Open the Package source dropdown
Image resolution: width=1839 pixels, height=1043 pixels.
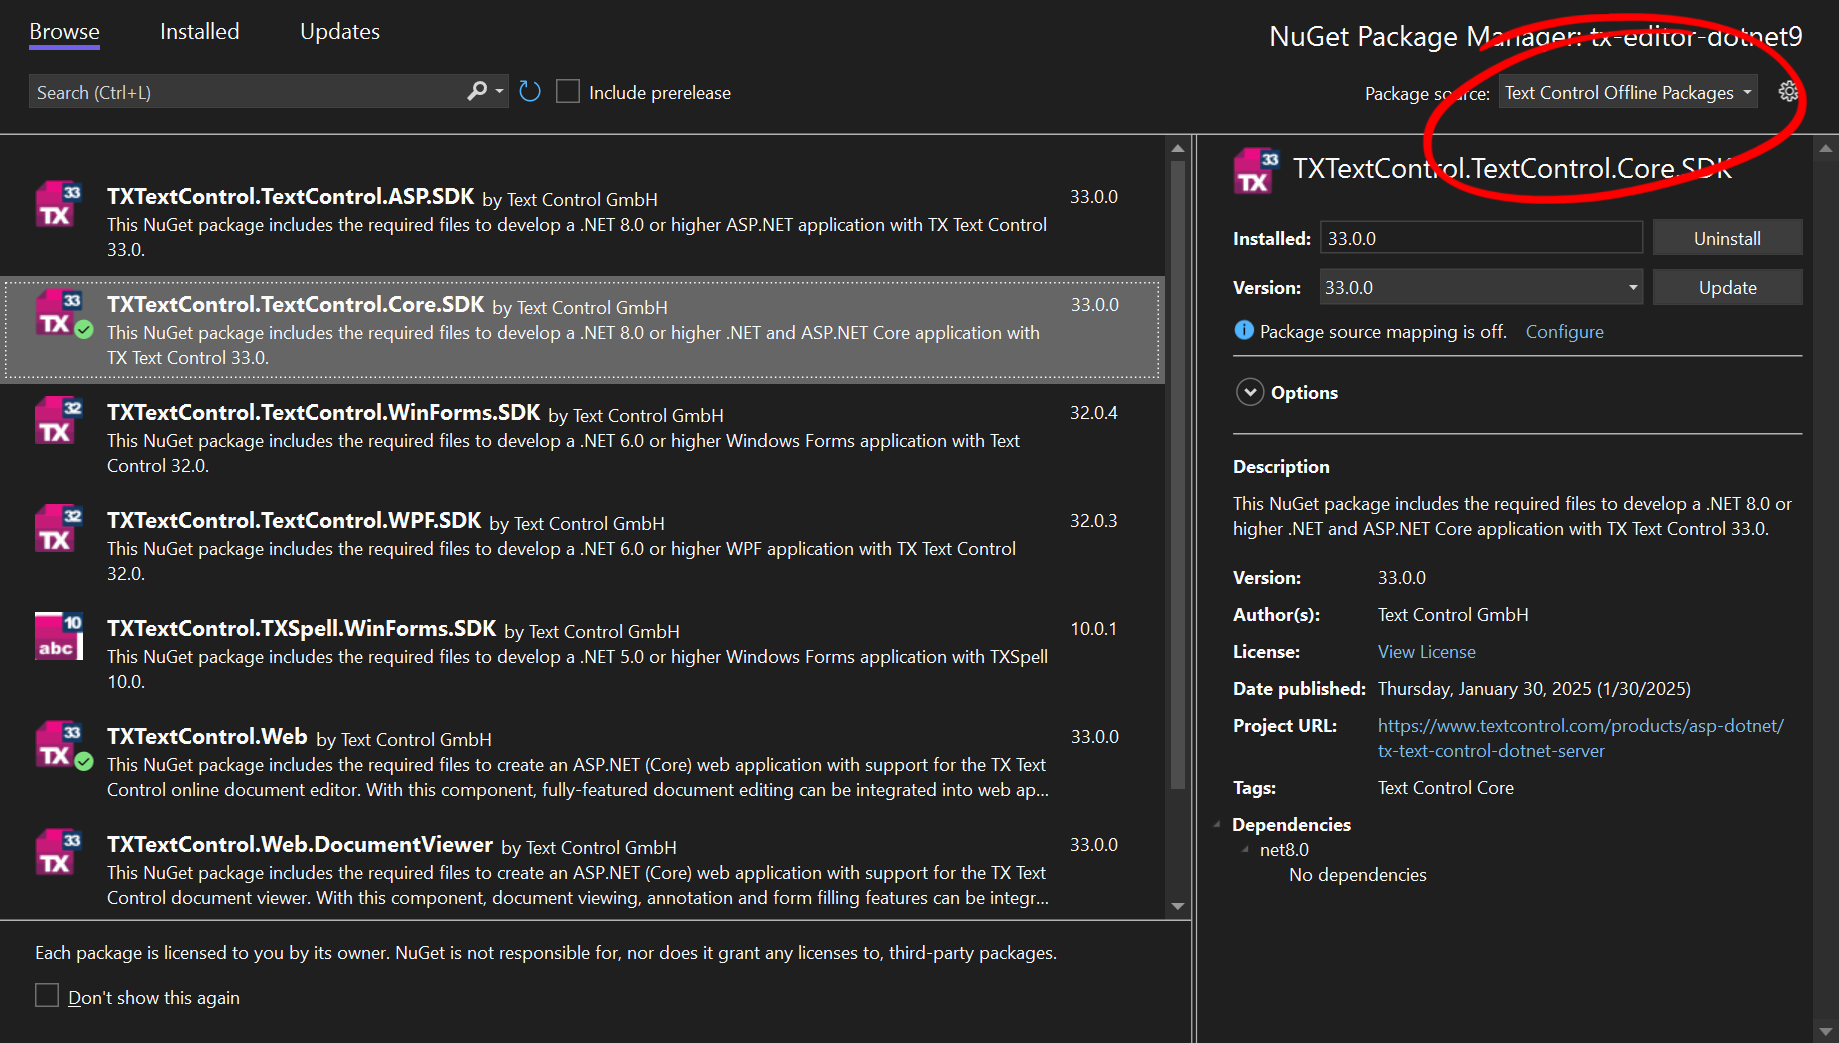point(1627,92)
